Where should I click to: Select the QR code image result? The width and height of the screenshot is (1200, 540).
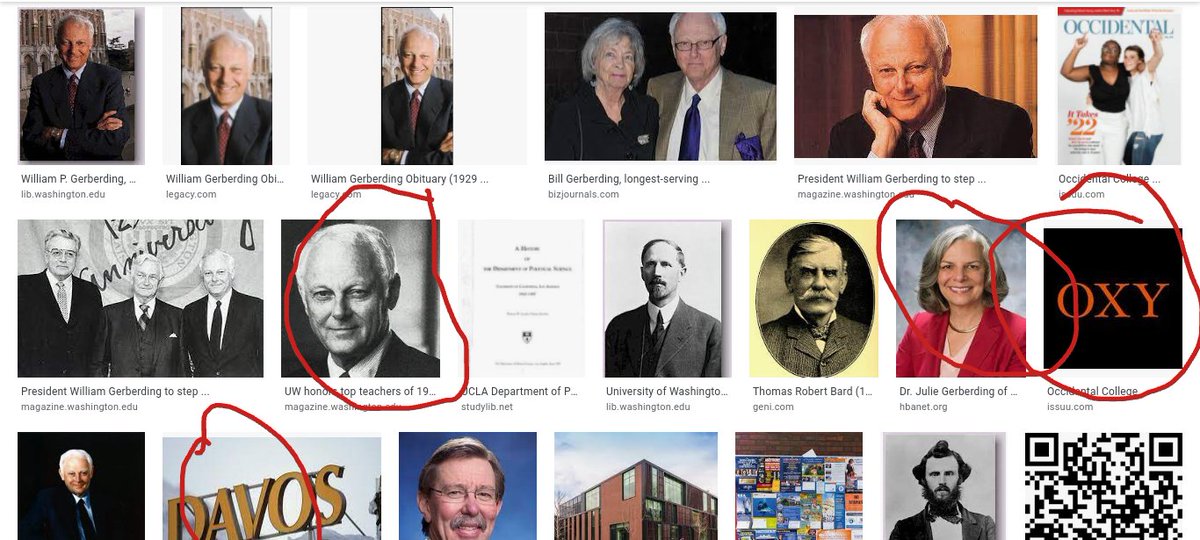point(1104,486)
